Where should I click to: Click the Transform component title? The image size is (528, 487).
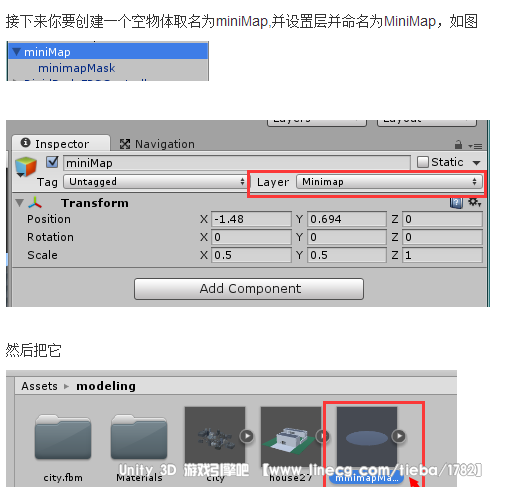[x=95, y=203]
